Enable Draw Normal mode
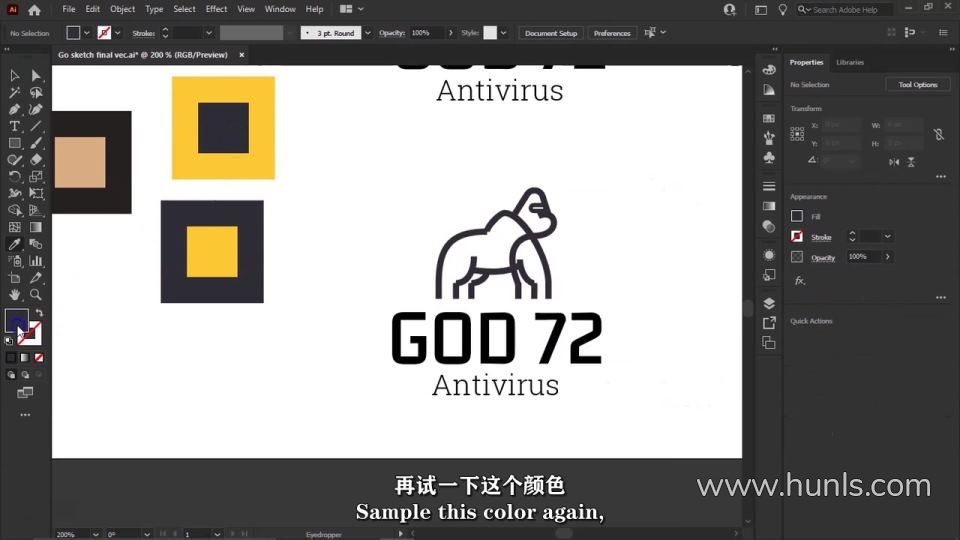The width and height of the screenshot is (960, 540). (11, 375)
